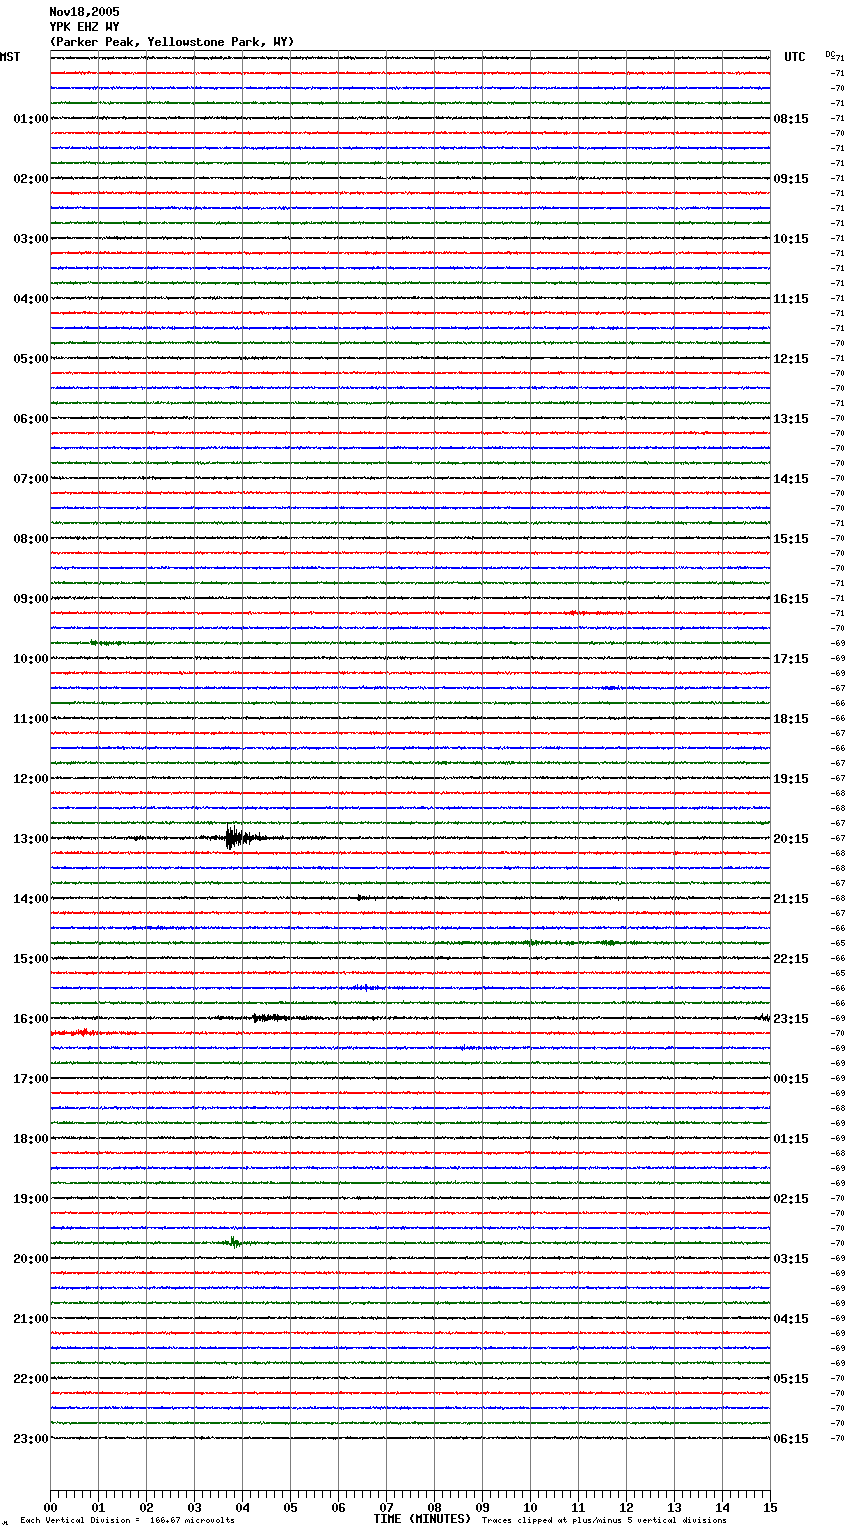Select the 16:00 MST hour label
This screenshot has height=1534, width=850.
pos(31,1019)
